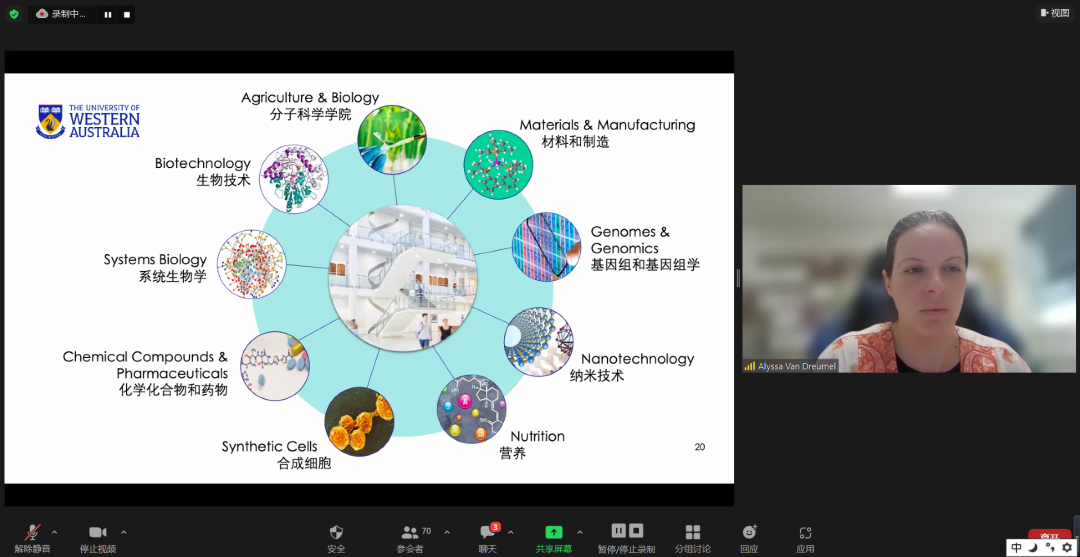
Task: Click the IME settings gear icon
Action: point(1066,548)
